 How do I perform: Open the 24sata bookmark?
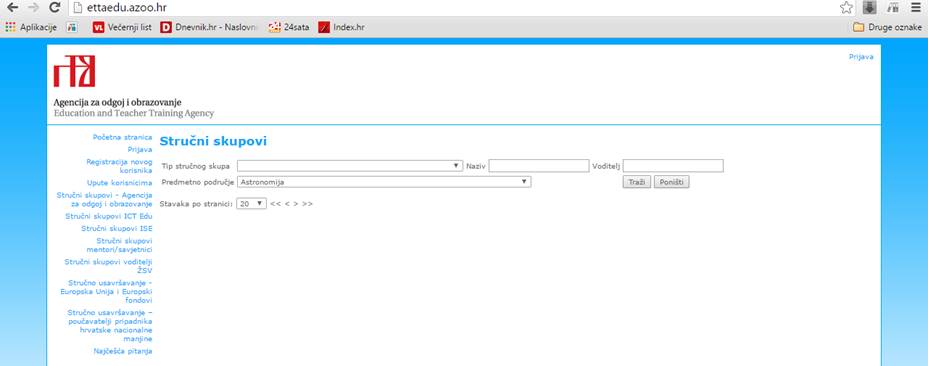click(x=289, y=27)
